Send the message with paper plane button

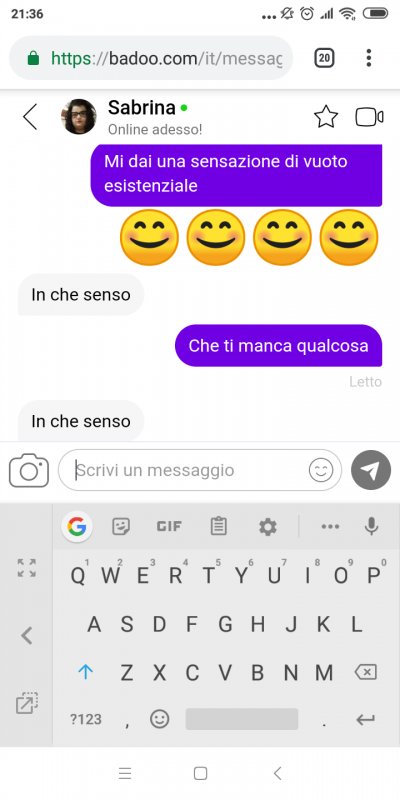pyautogui.click(x=371, y=470)
